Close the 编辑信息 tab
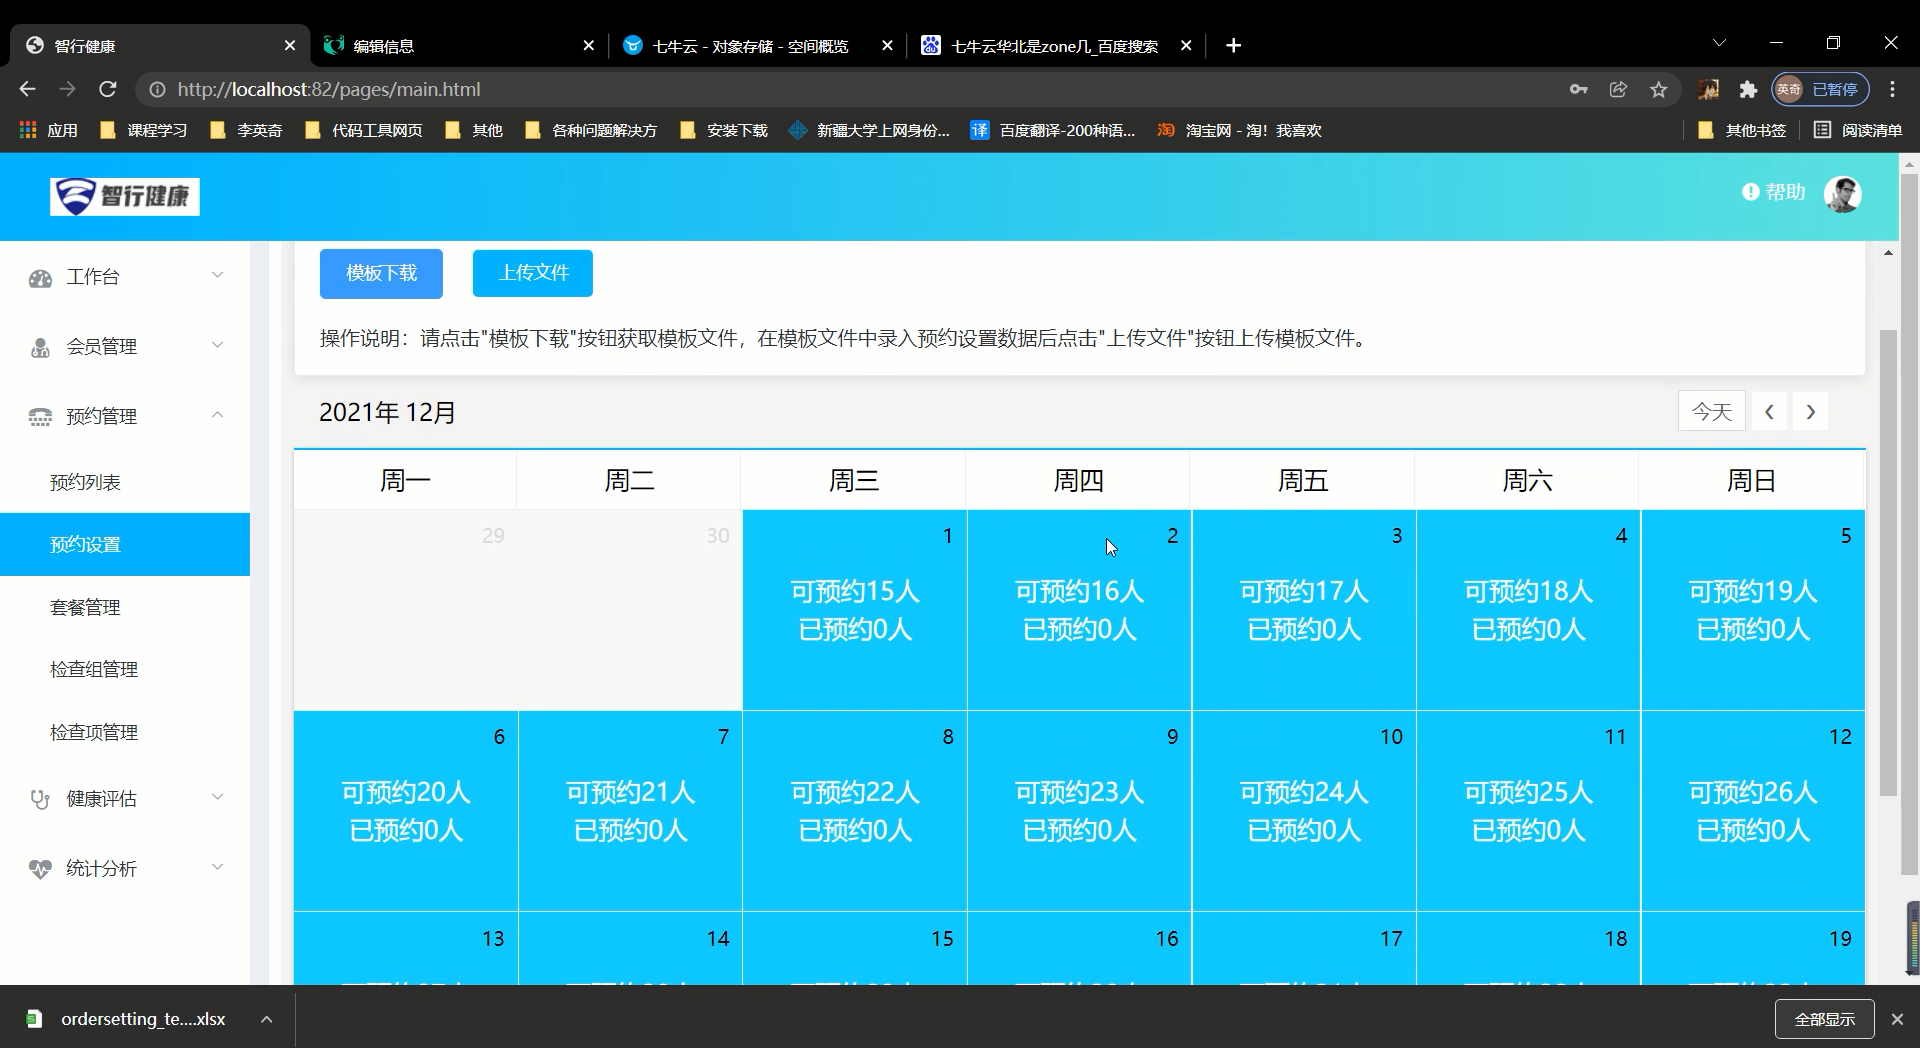The height and width of the screenshot is (1048, 1920). 588,45
